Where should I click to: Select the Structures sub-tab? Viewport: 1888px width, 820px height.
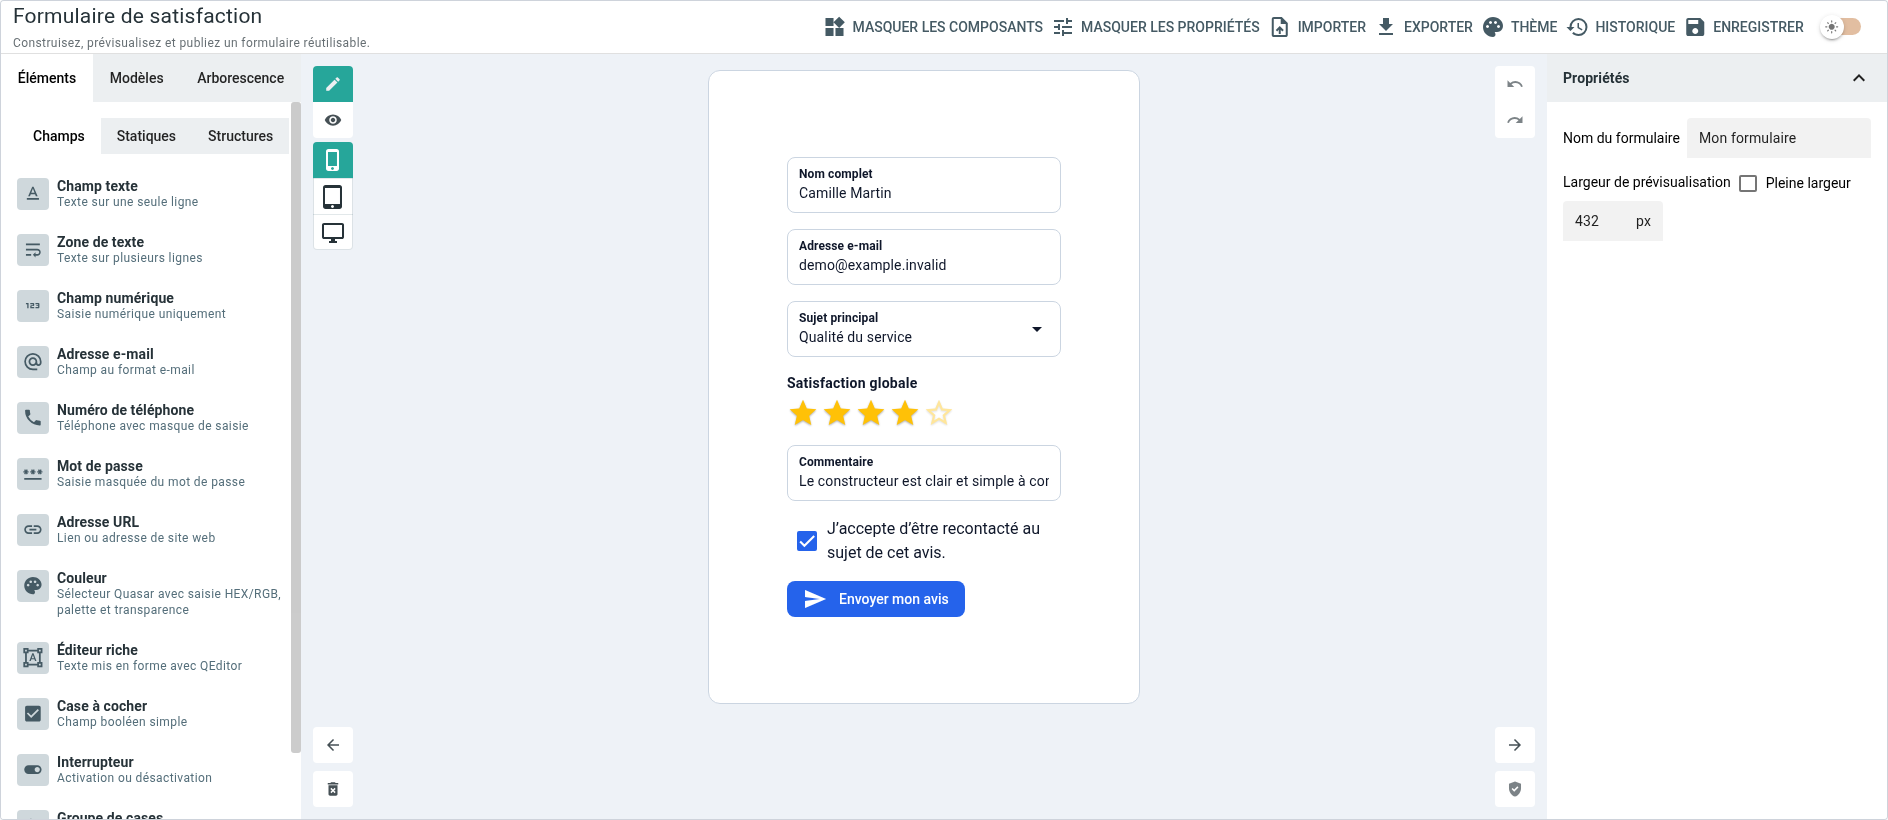[240, 136]
